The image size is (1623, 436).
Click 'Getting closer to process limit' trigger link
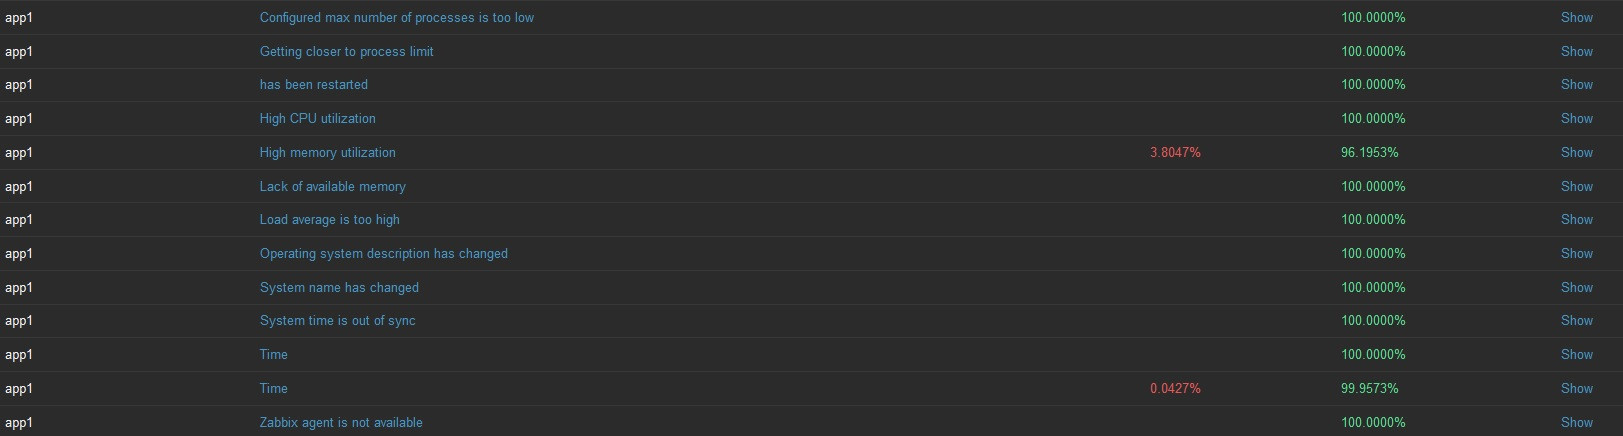click(x=346, y=51)
